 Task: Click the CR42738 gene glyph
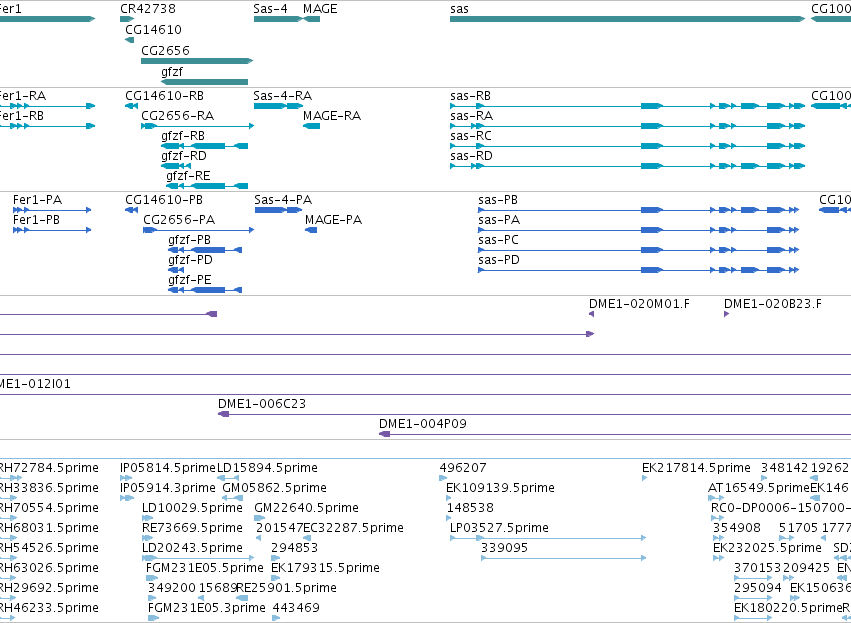point(127,19)
